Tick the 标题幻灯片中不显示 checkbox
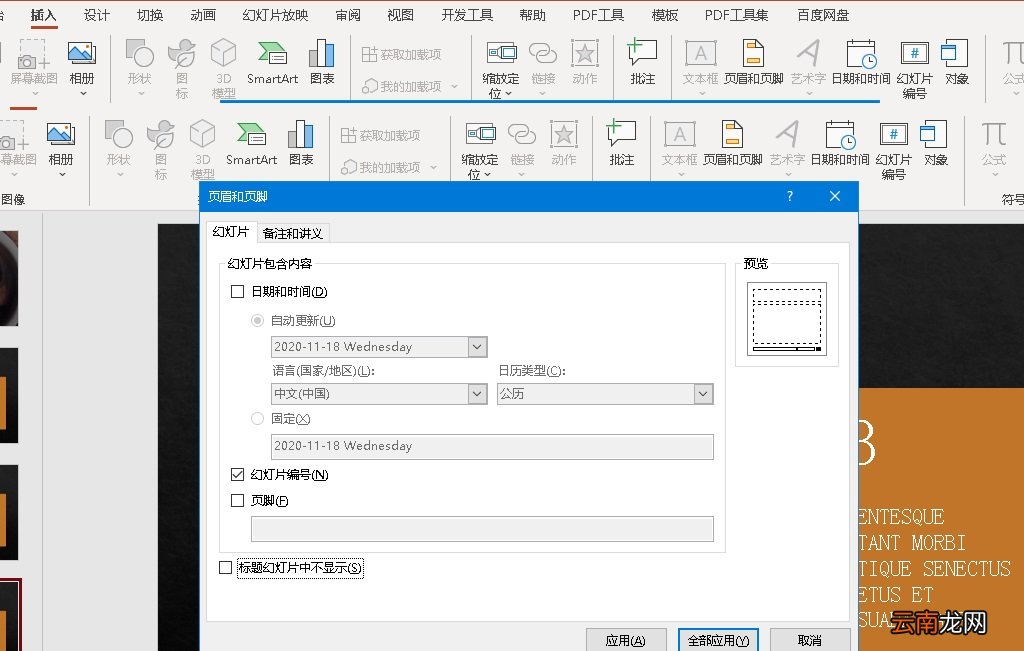The image size is (1024, 651). 225,568
